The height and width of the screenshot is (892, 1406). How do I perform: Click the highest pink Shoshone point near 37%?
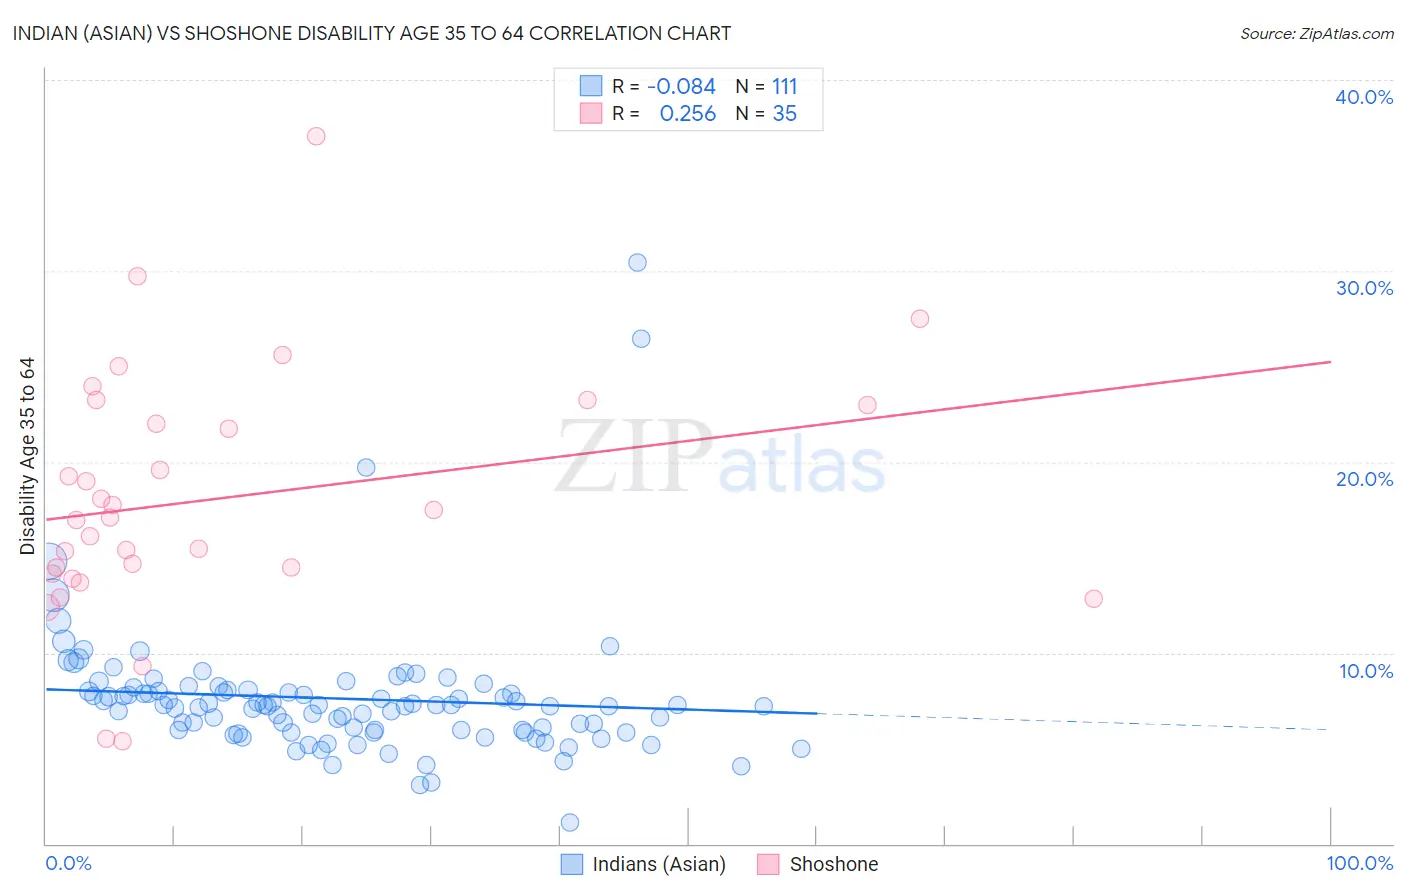click(x=316, y=136)
